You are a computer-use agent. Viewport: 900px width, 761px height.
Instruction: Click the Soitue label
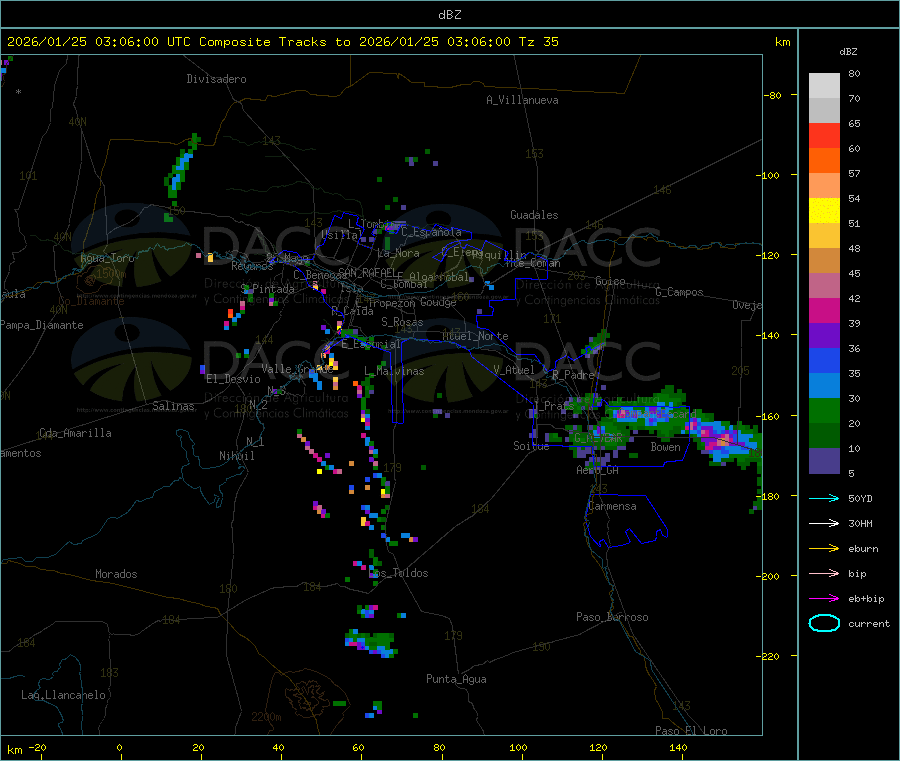[x=531, y=446]
